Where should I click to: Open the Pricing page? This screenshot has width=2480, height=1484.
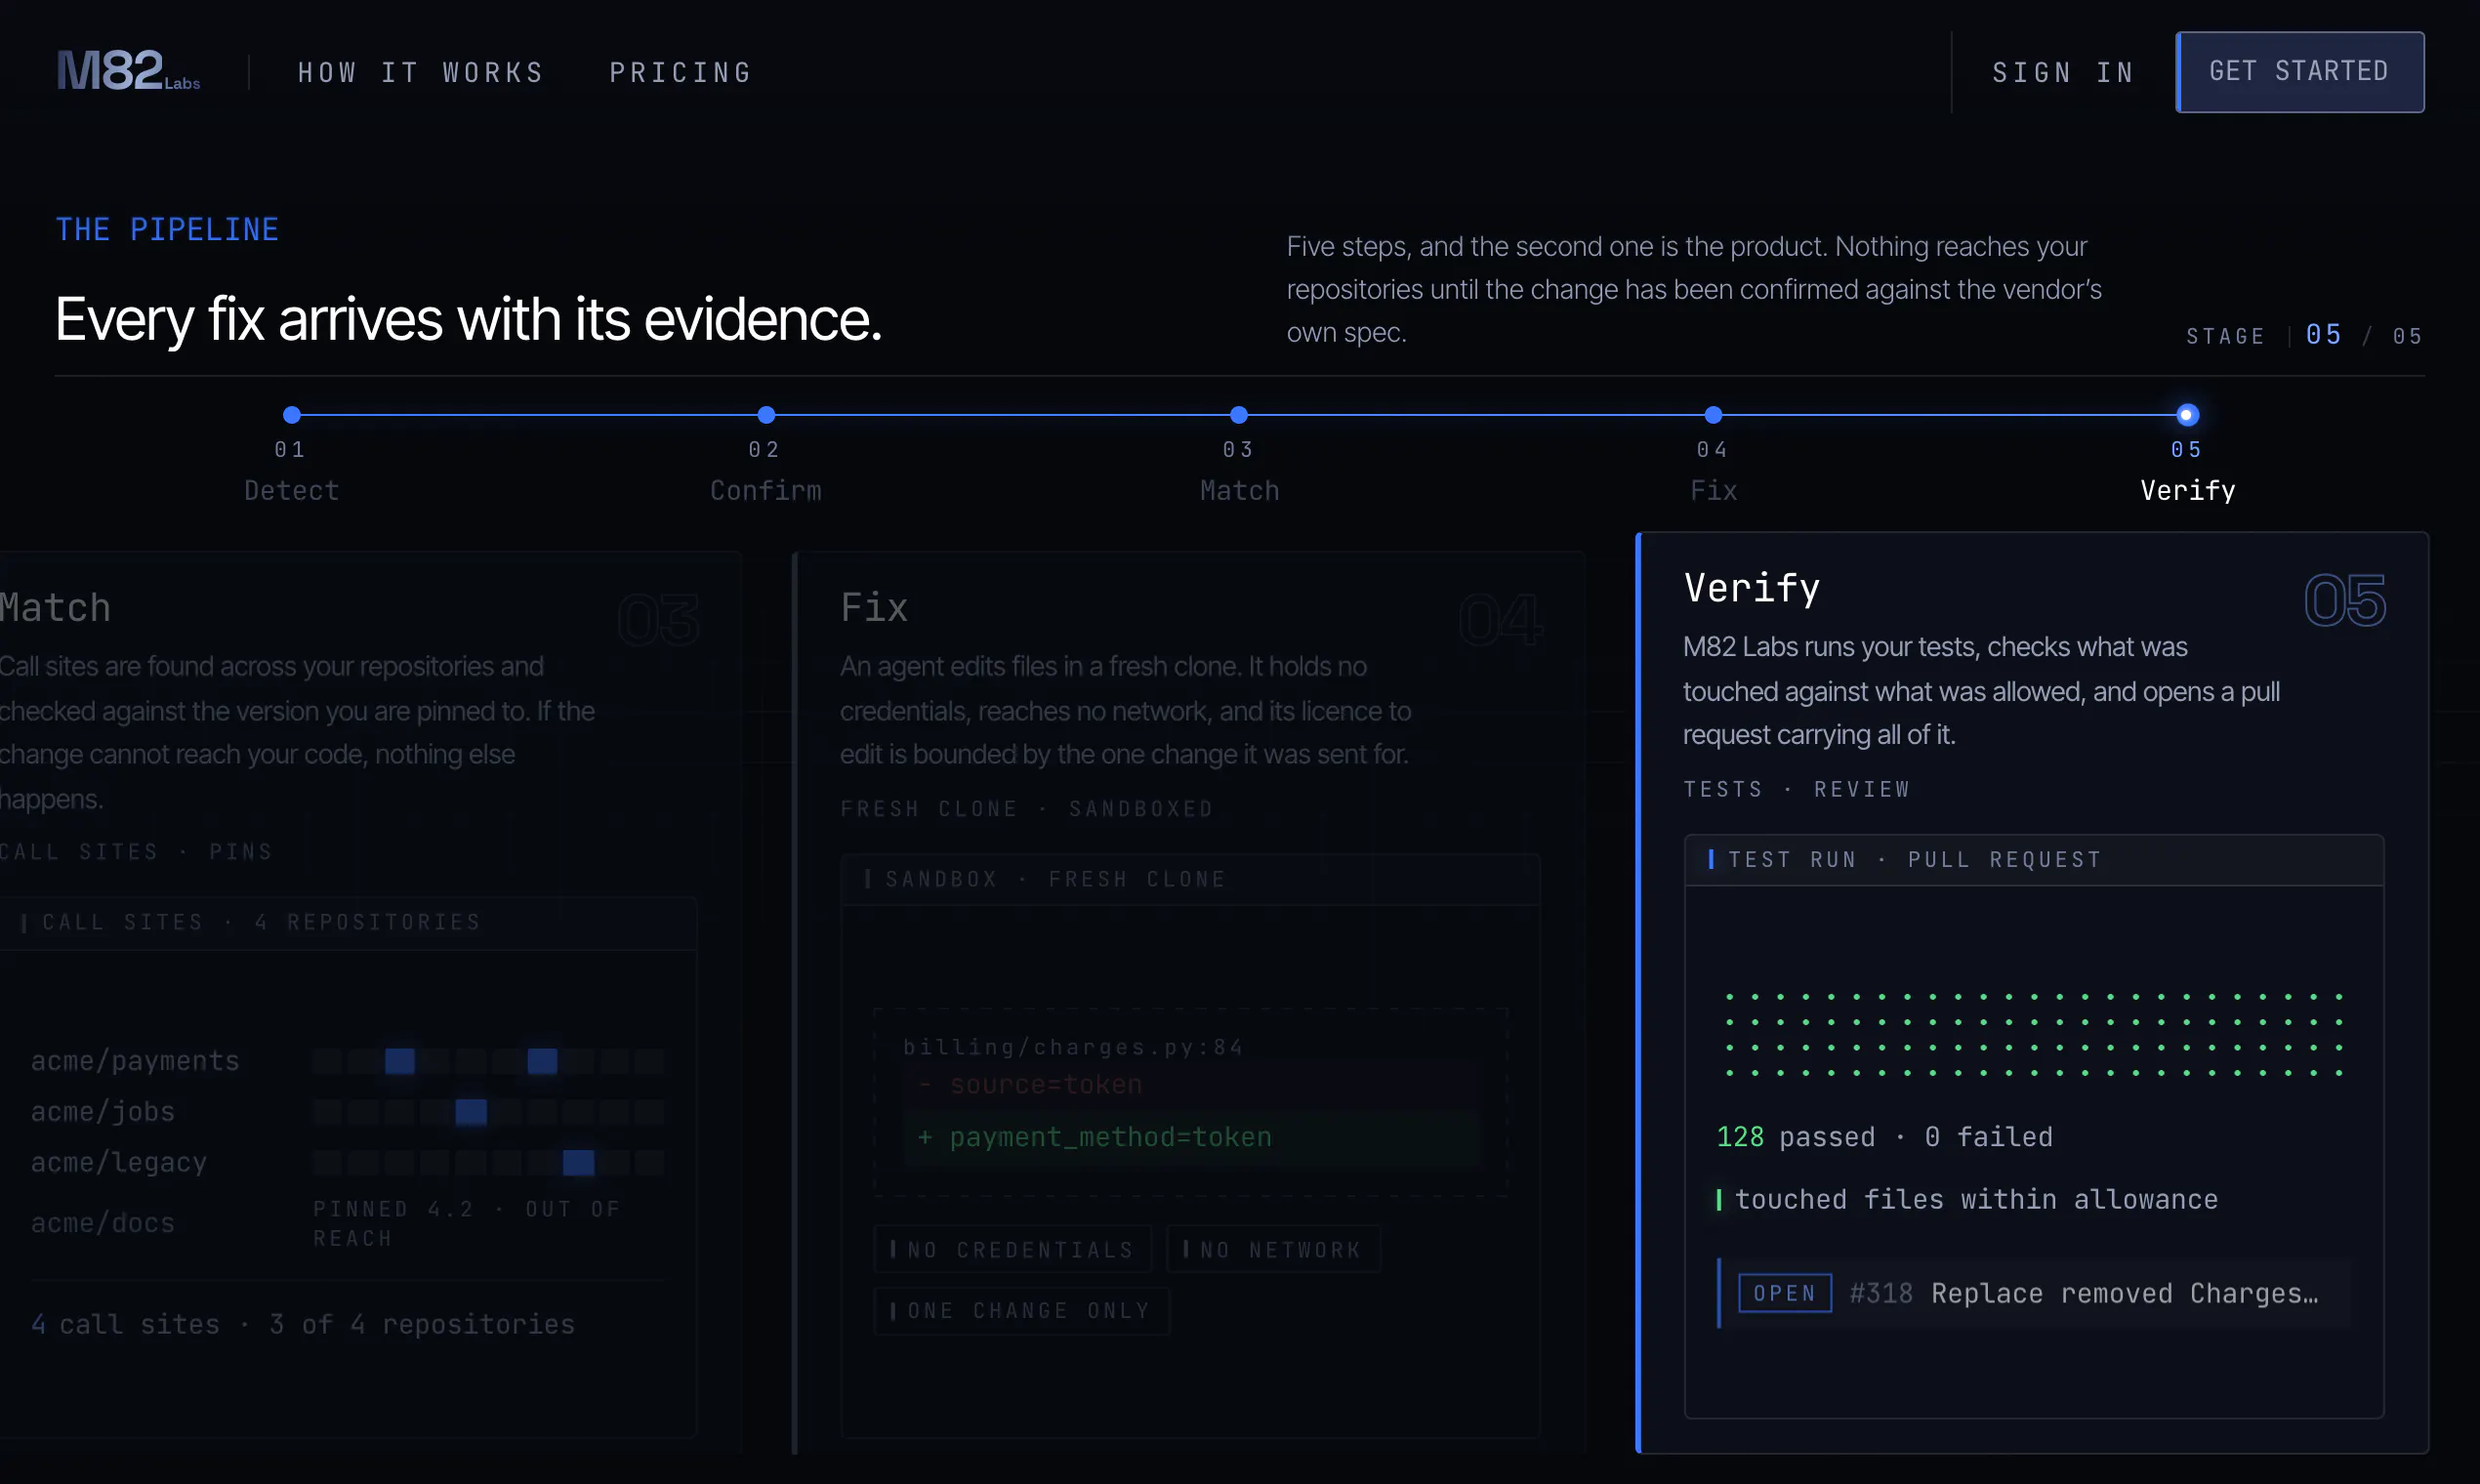point(681,72)
